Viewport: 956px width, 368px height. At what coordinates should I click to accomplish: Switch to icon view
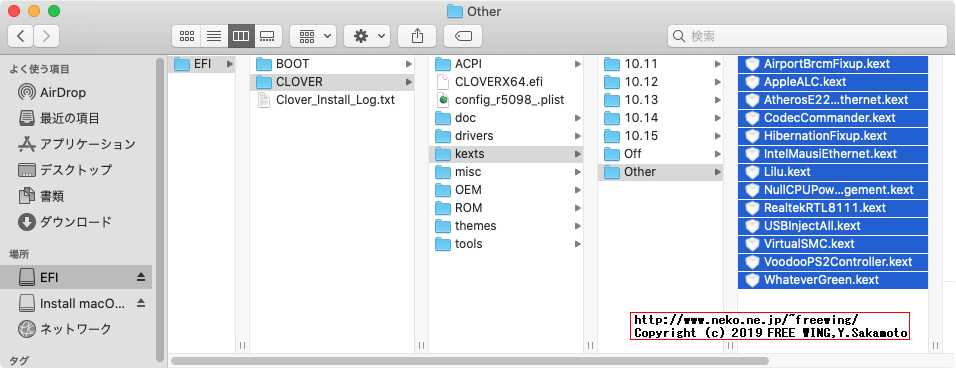(187, 36)
